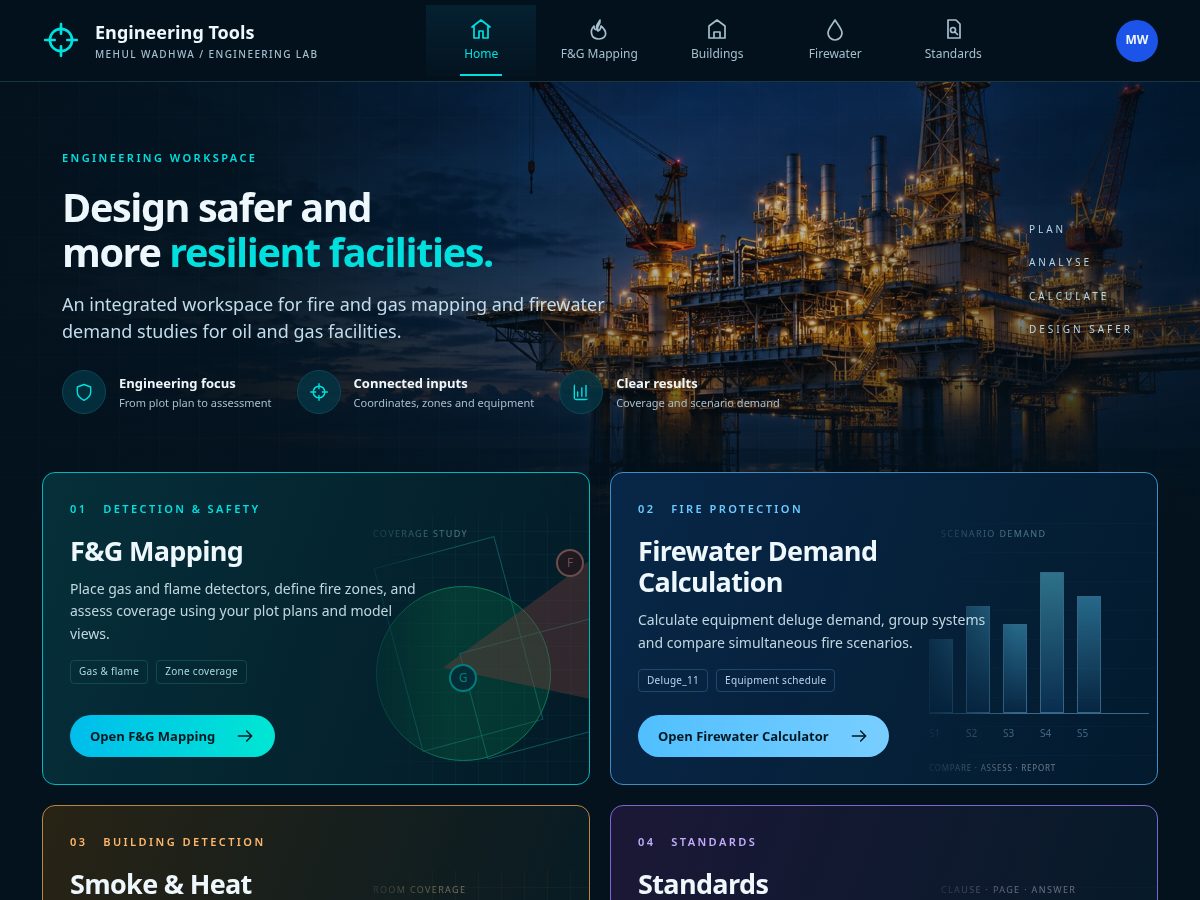The height and width of the screenshot is (900, 1200).
Task: Click the 03 BUILDING DETECTION label
Action: (x=167, y=842)
